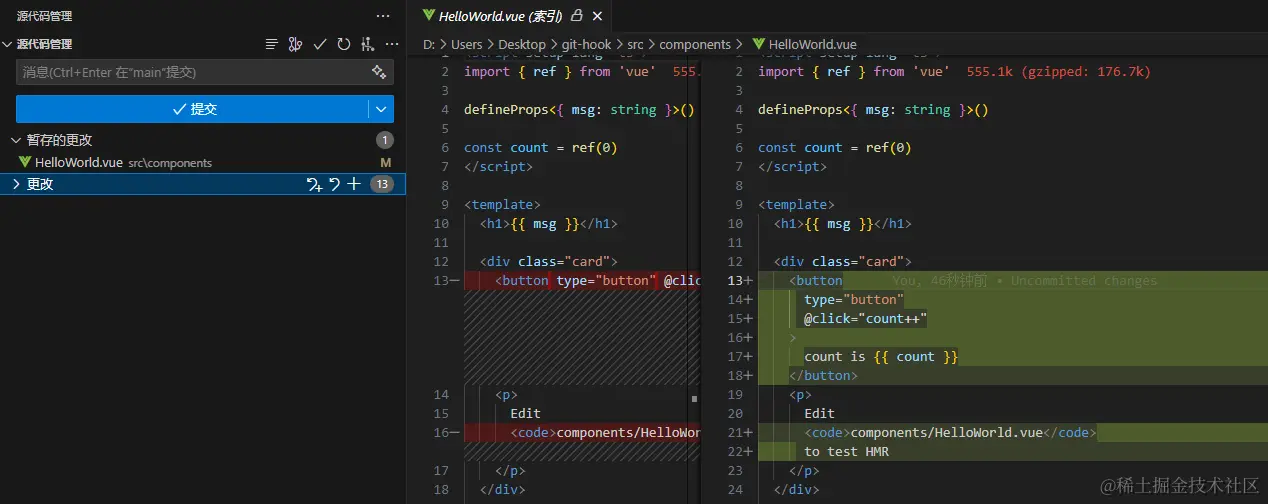The width and height of the screenshot is (1268, 504).
Task: Click breadcrumb Users
Action: click(x=467, y=44)
